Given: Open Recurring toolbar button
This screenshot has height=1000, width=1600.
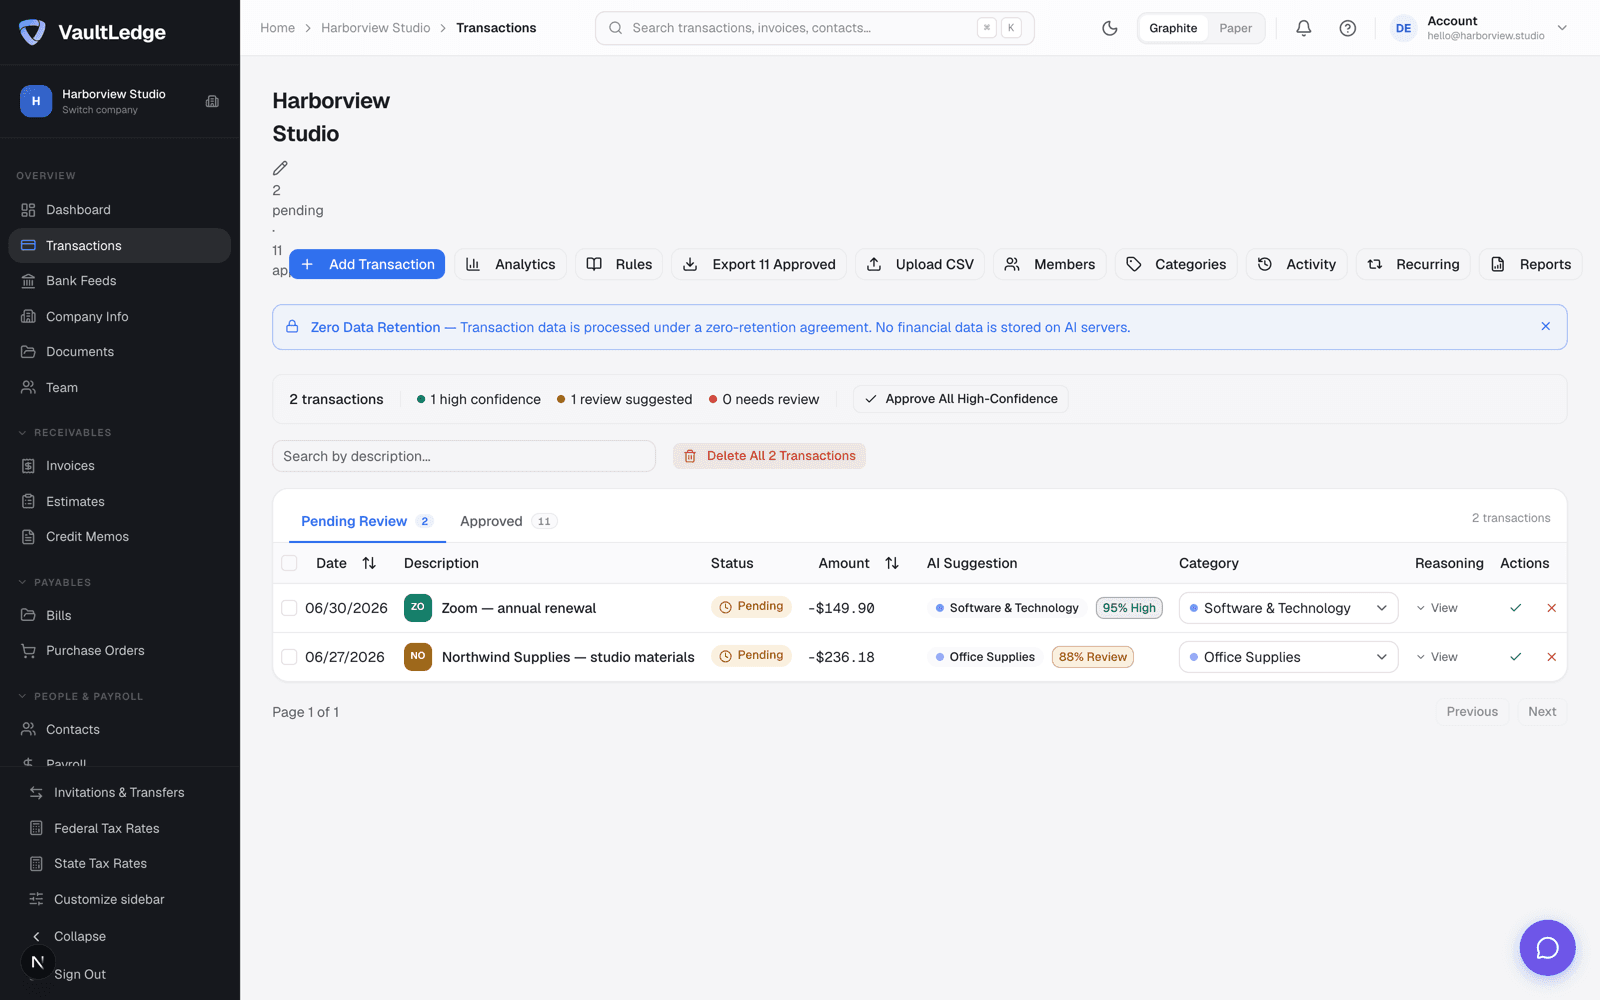Looking at the screenshot, I should (1413, 264).
